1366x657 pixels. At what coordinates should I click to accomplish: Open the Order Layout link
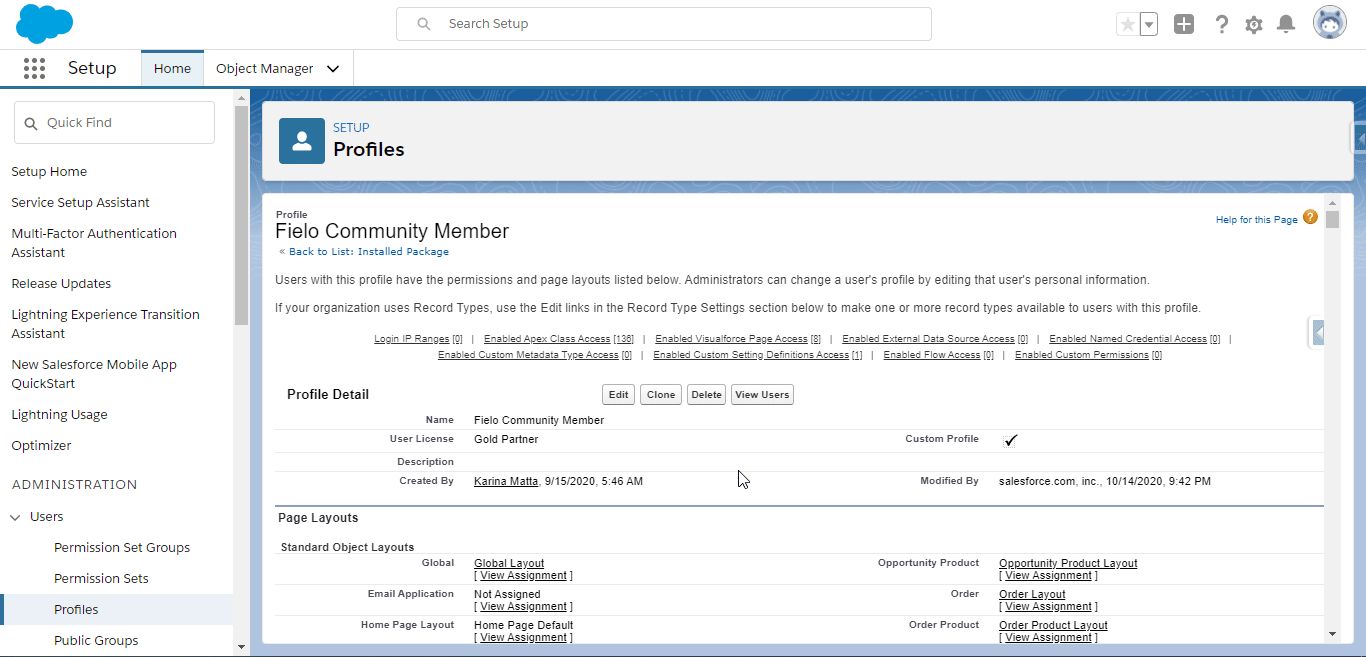pos(1032,594)
